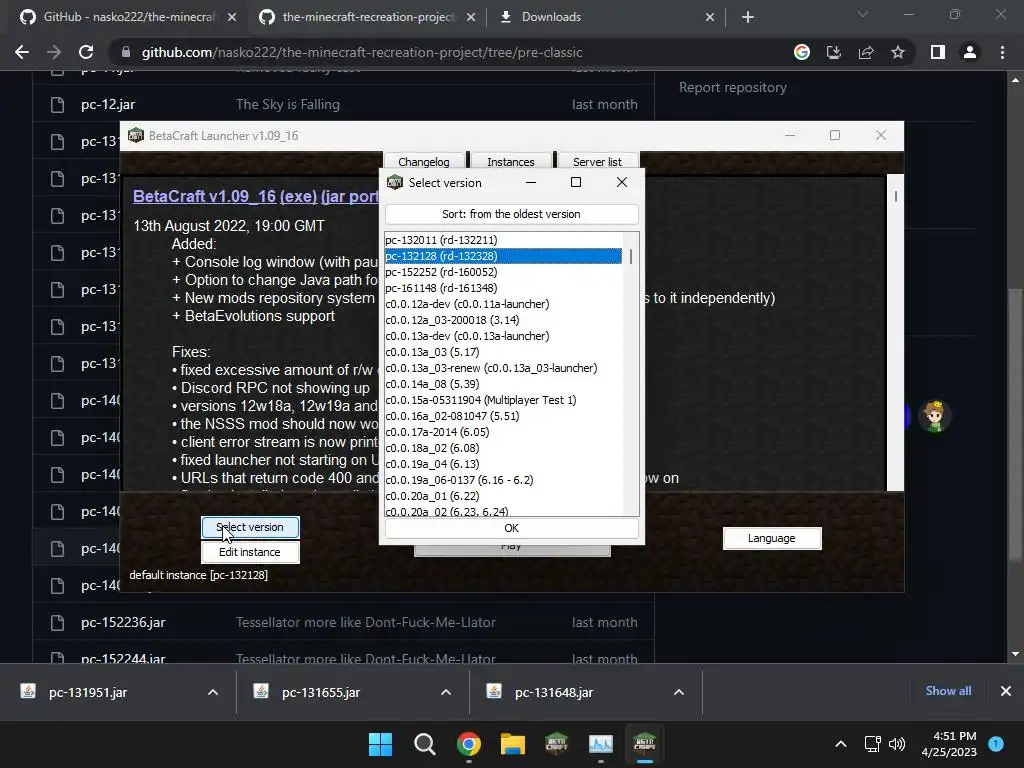This screenshot has height=768, width=1024.
Task: Open the tab search chevron
Action: pos(863,14)
